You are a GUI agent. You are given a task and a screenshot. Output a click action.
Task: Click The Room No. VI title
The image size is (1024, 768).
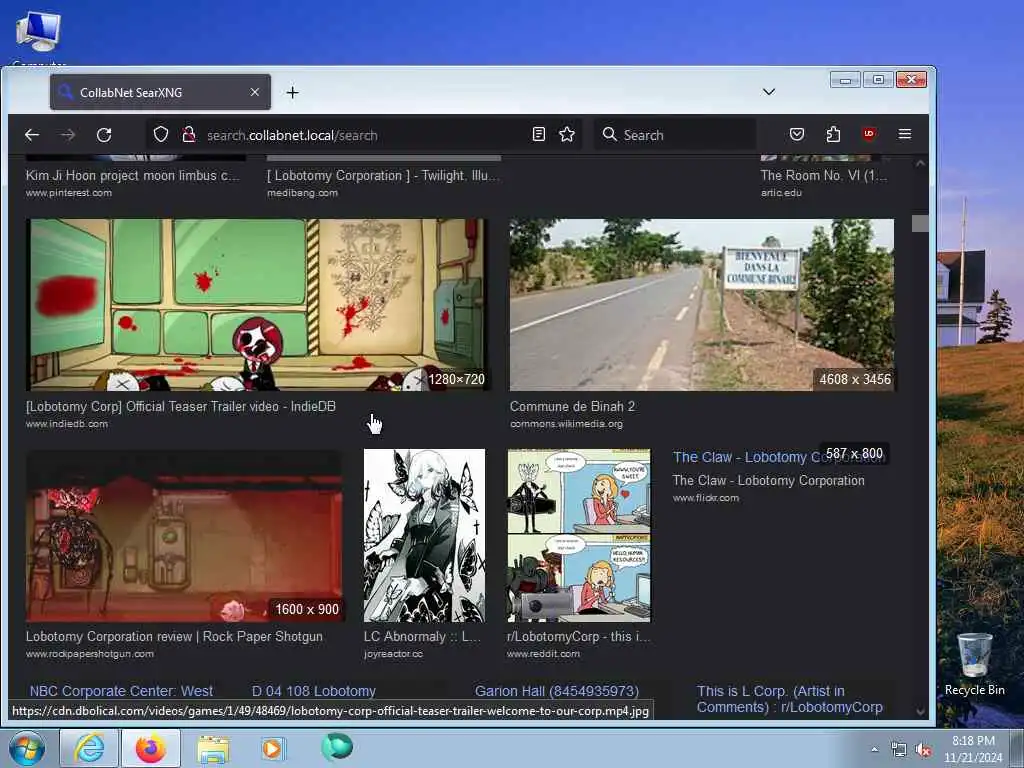coord(824,175)
